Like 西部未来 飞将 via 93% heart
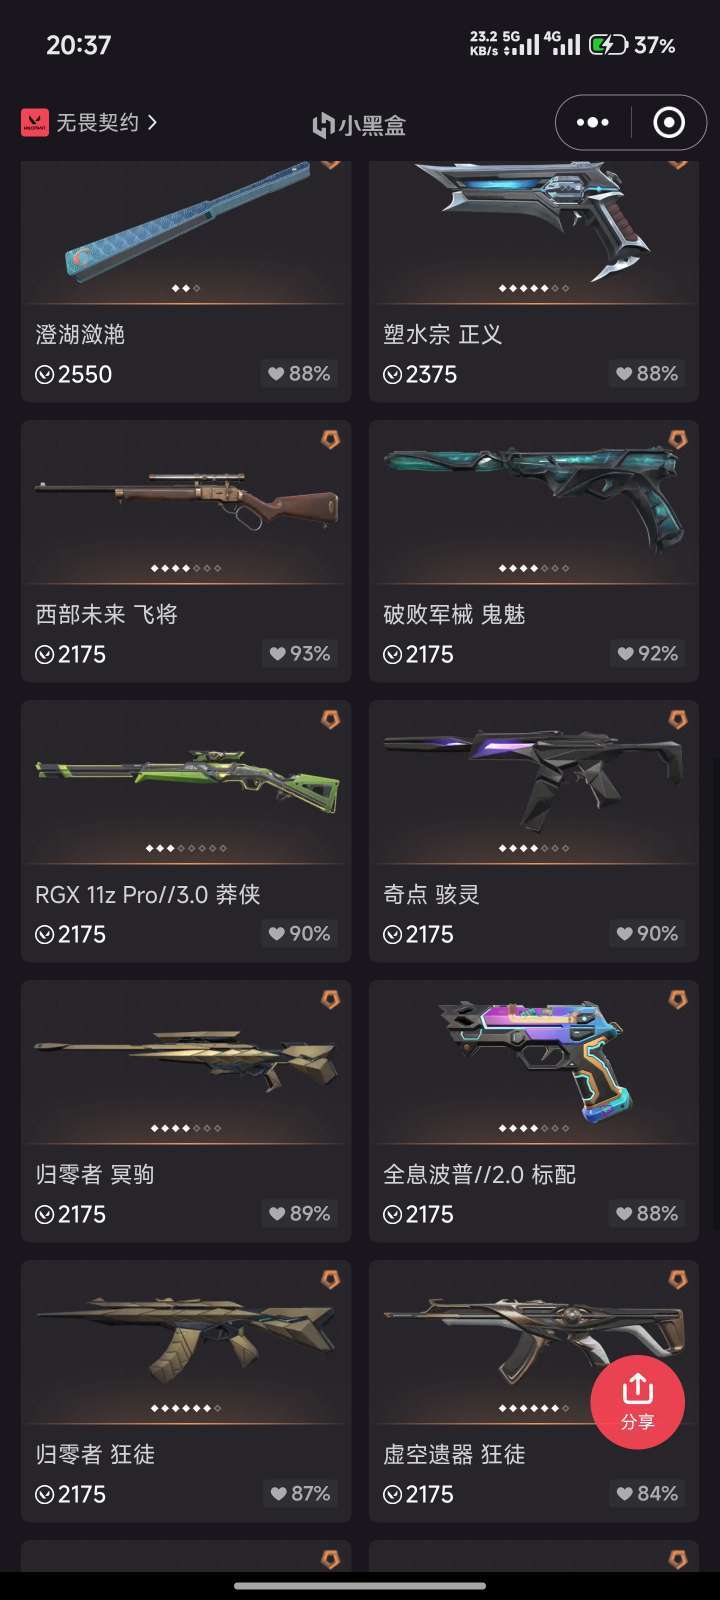The height and width of the screenshot is (1600, 720). (299, 653)
